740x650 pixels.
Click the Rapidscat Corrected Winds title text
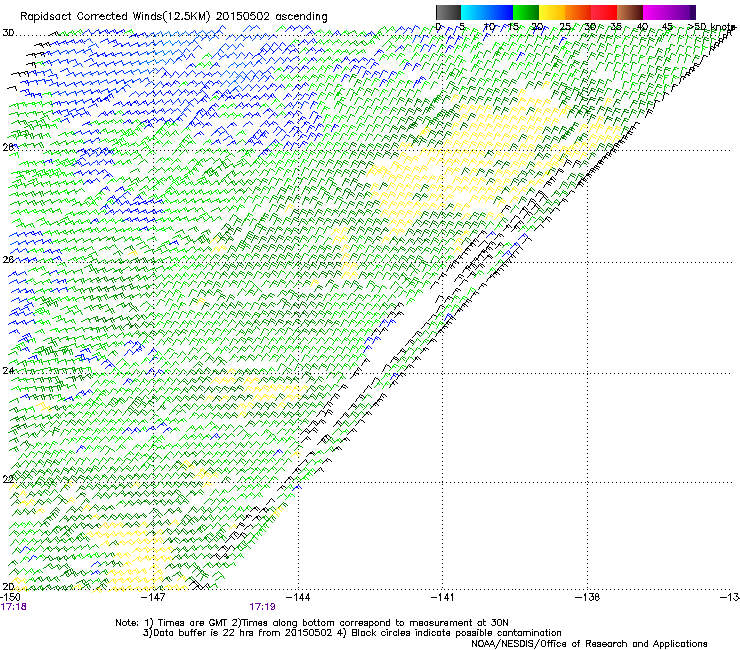coord(174,16)
